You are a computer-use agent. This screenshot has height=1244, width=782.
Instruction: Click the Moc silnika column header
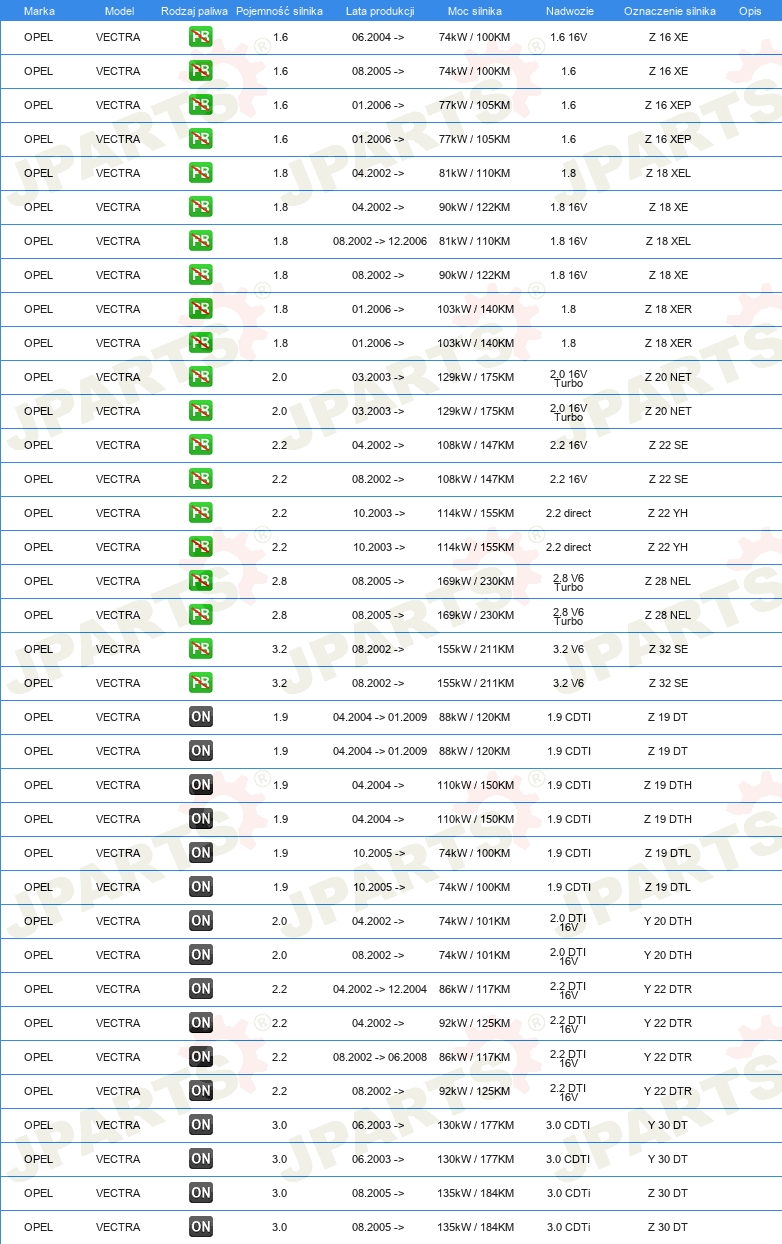pos(476,11)
